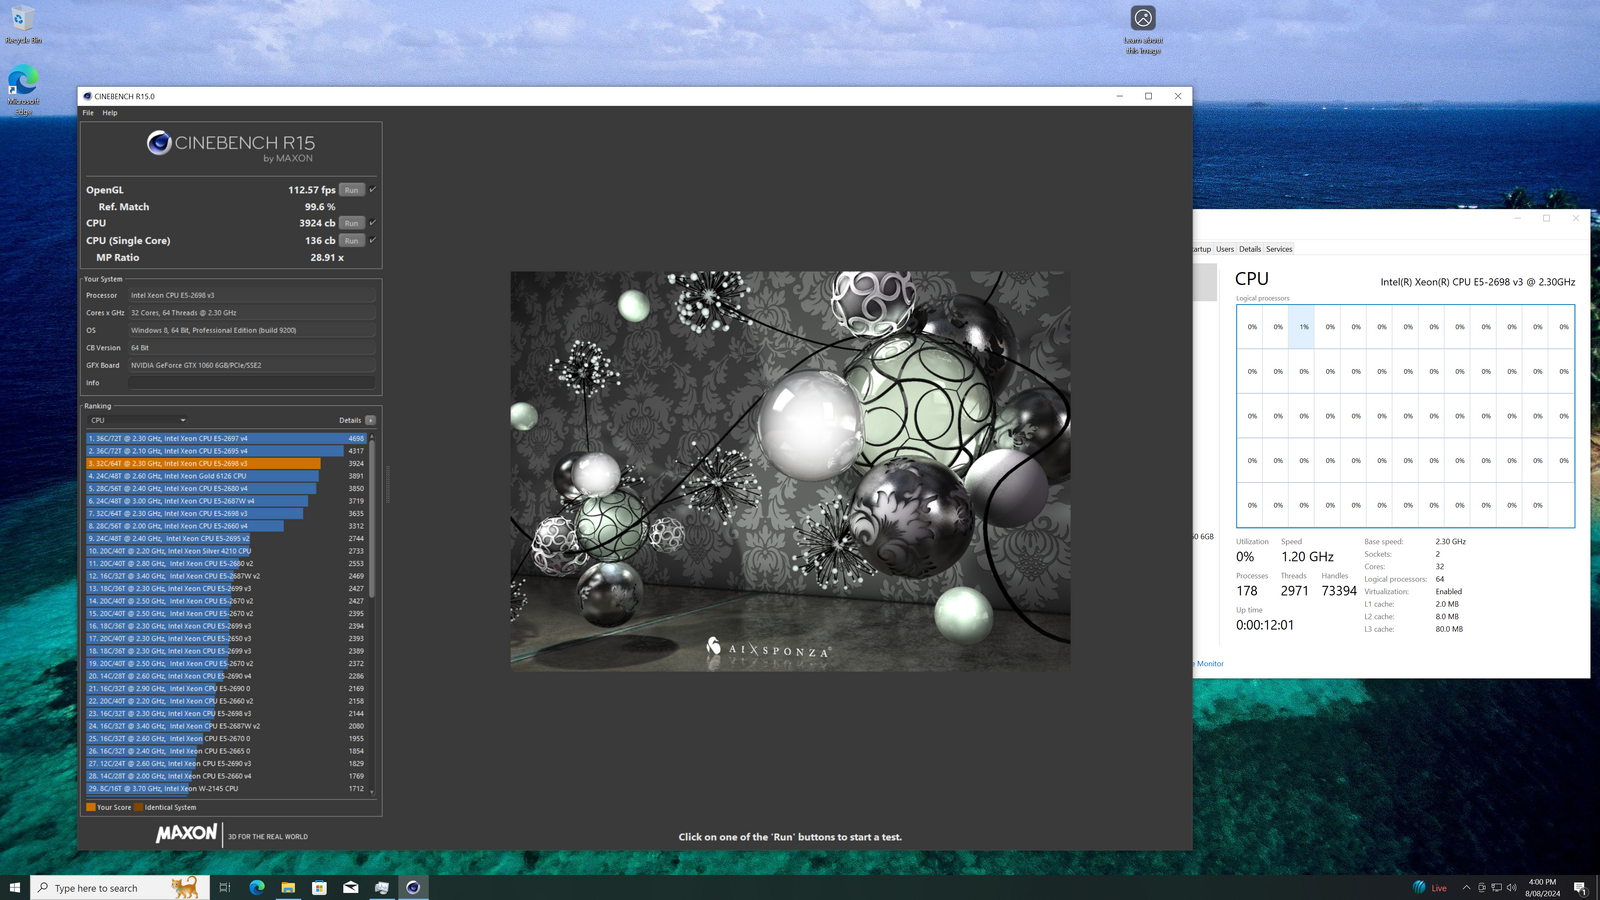Screen dimensions: 1600x900
Task: Select ranking row 6 'E5-2687W v4'
Action: [226, 501]
